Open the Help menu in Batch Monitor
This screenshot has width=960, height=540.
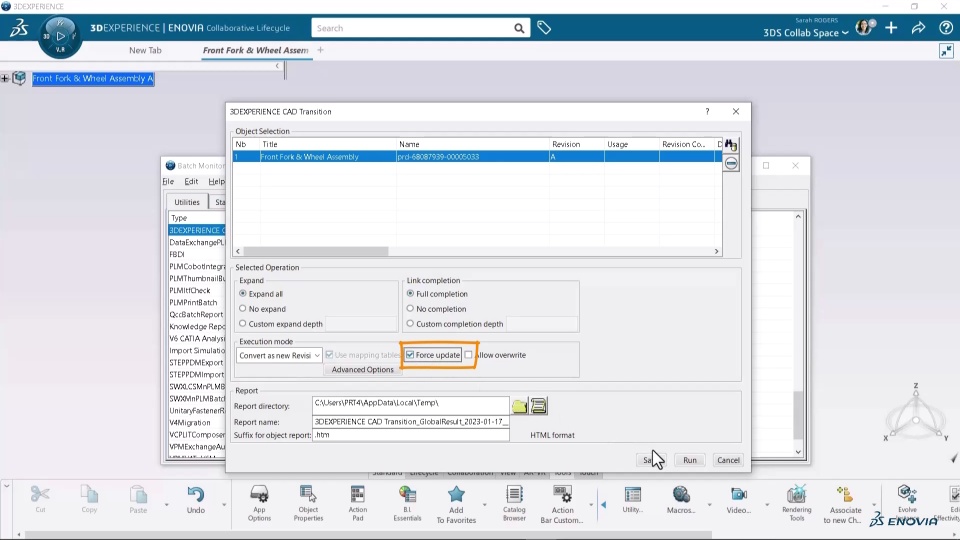coord(216,182)
